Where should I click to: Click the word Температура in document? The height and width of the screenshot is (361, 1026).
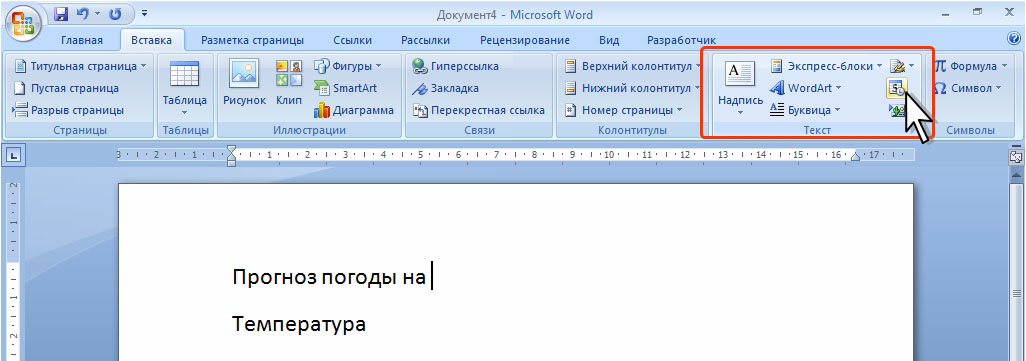click(299, 324)
